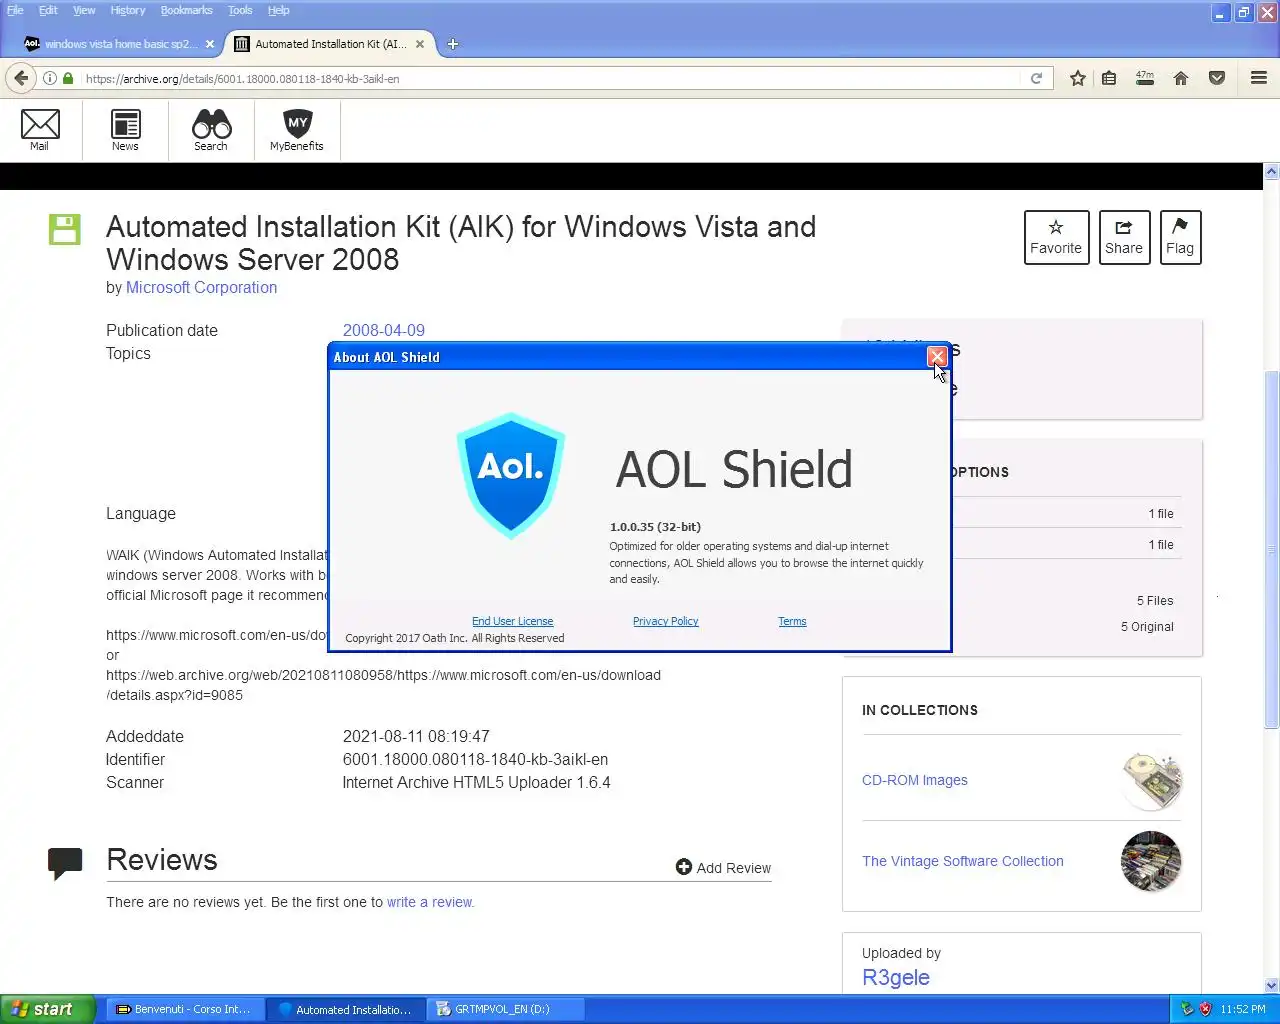Open the Bookmarks menu

[187, 10]
